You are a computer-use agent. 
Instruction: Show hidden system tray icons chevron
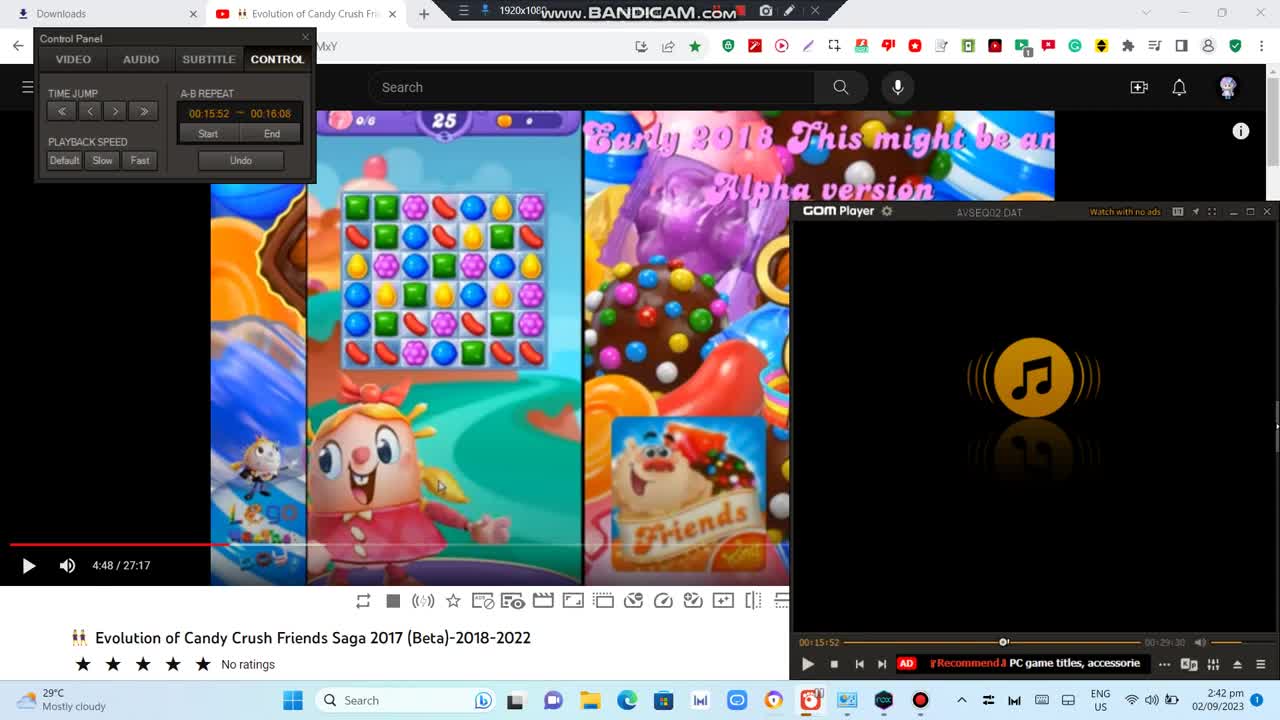point(961,700)
